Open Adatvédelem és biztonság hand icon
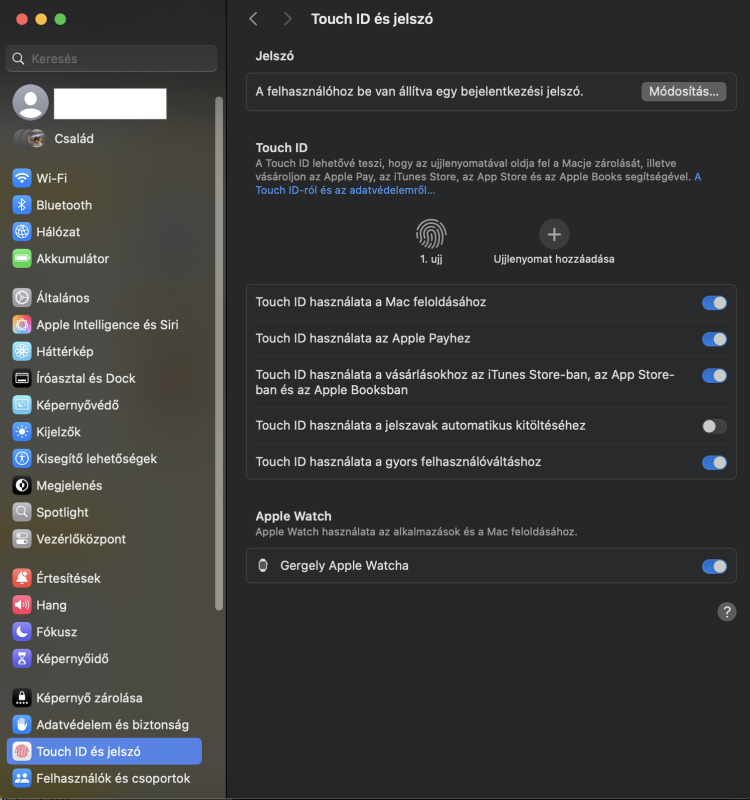The image size is (750, 800). (x=21, y=724)
